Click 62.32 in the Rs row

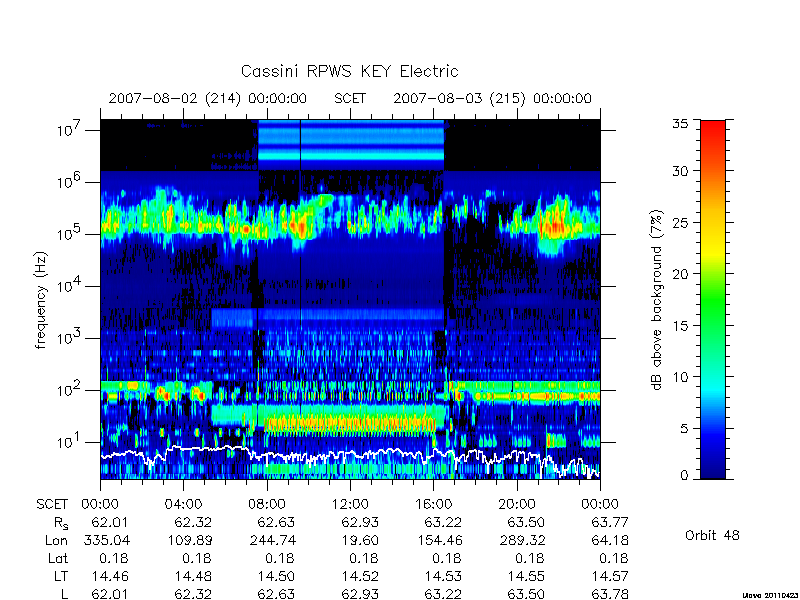pos(192,522)
